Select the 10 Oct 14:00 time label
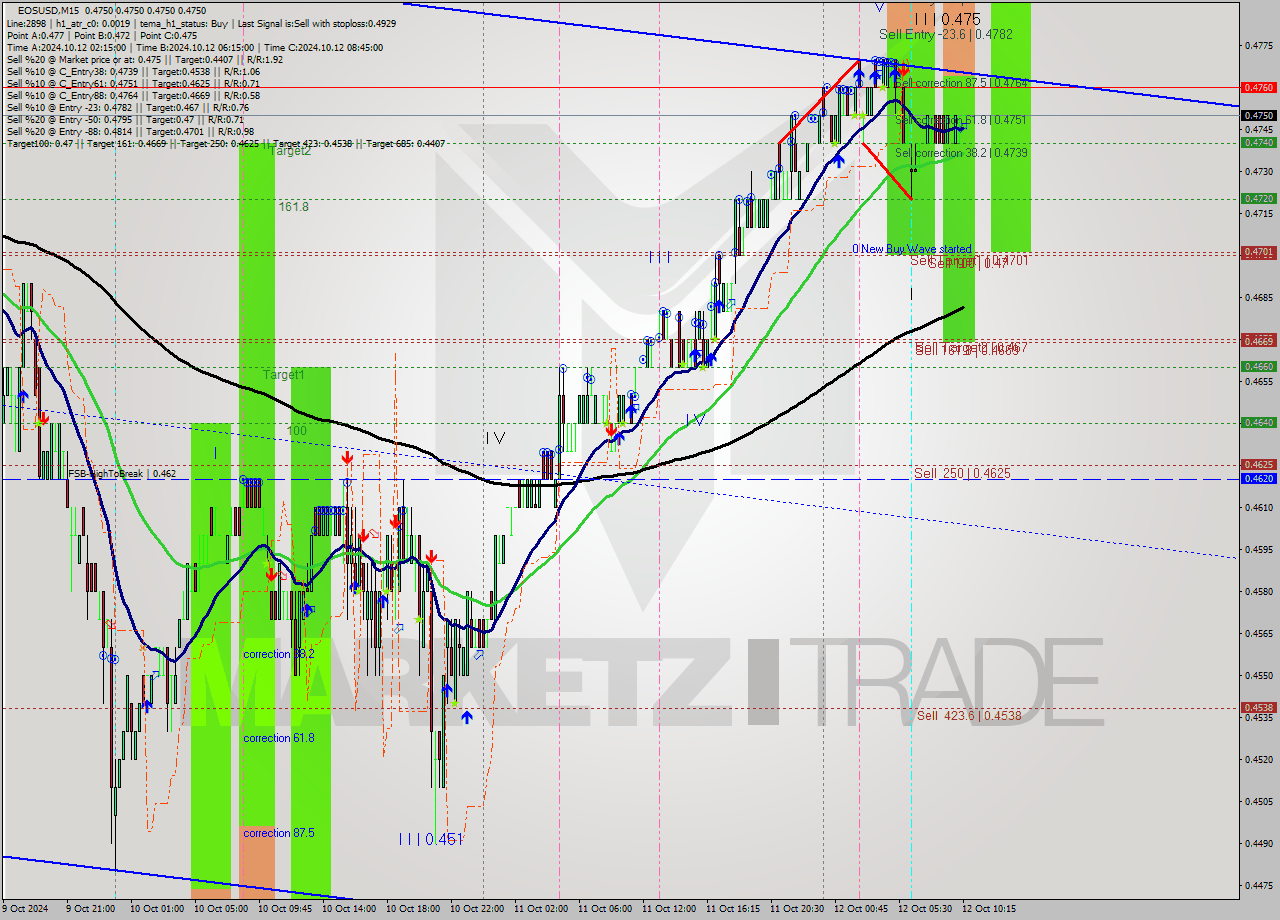Screen dimensions: 1280x920 pyautogui.click(x=347, y=910)
